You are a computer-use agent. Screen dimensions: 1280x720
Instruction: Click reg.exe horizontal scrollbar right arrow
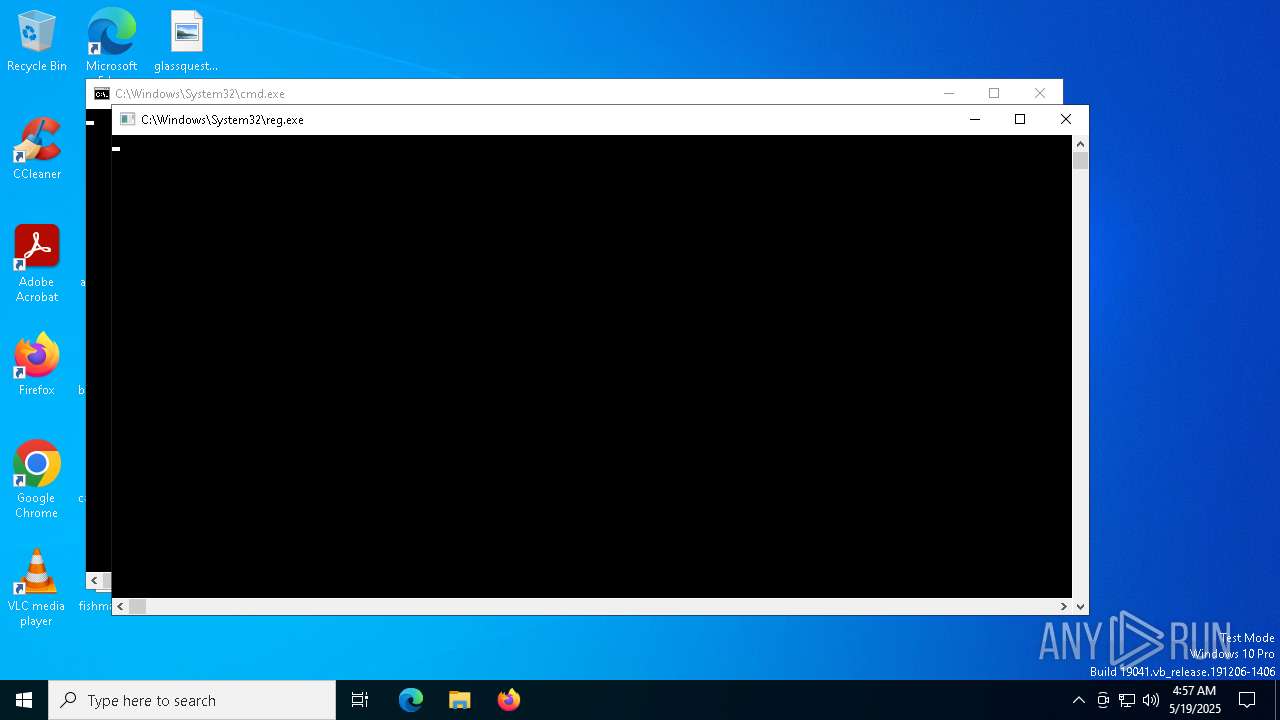[x=1064, y=606]
